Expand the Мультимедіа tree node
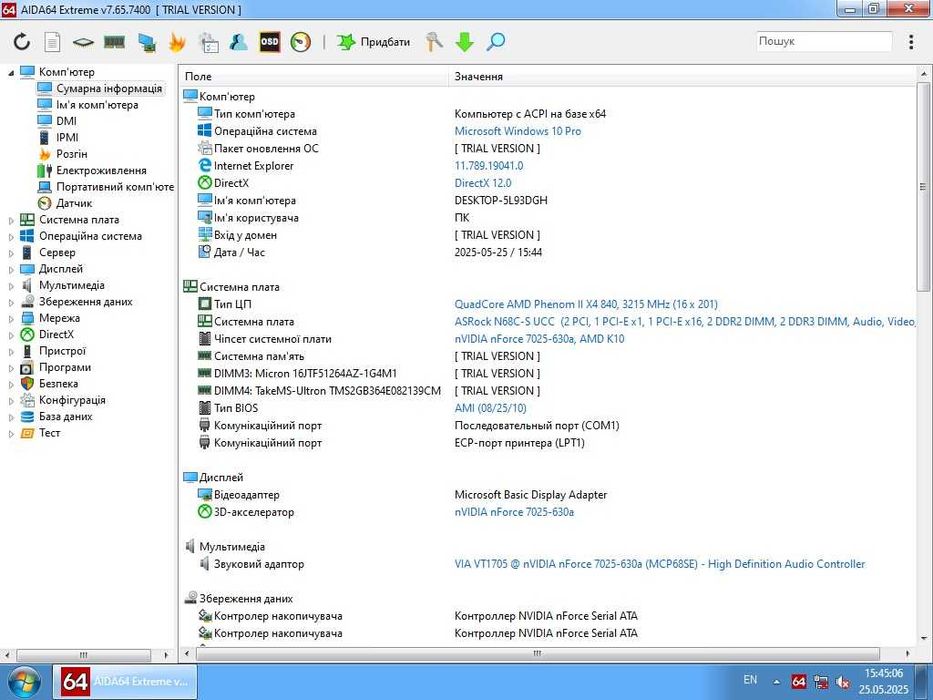 (x=11, y=286)
